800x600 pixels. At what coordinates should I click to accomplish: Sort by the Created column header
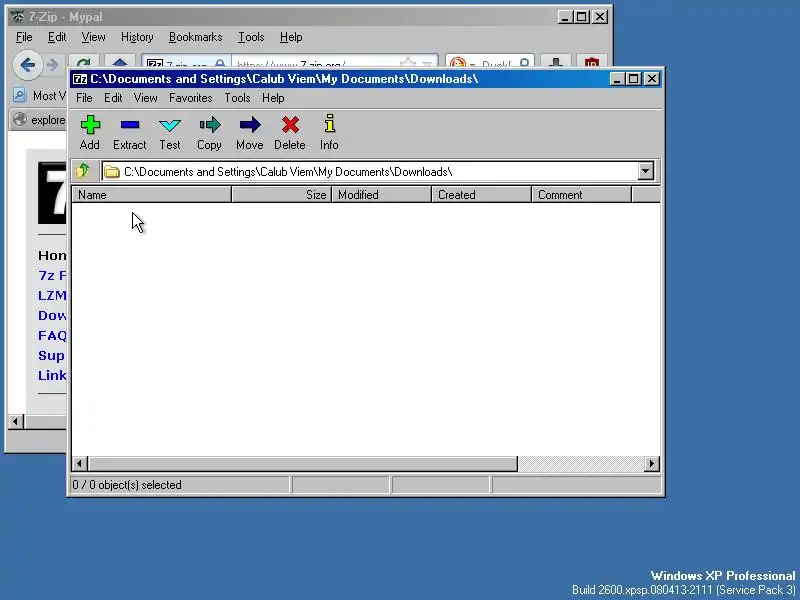coord(482,195)
